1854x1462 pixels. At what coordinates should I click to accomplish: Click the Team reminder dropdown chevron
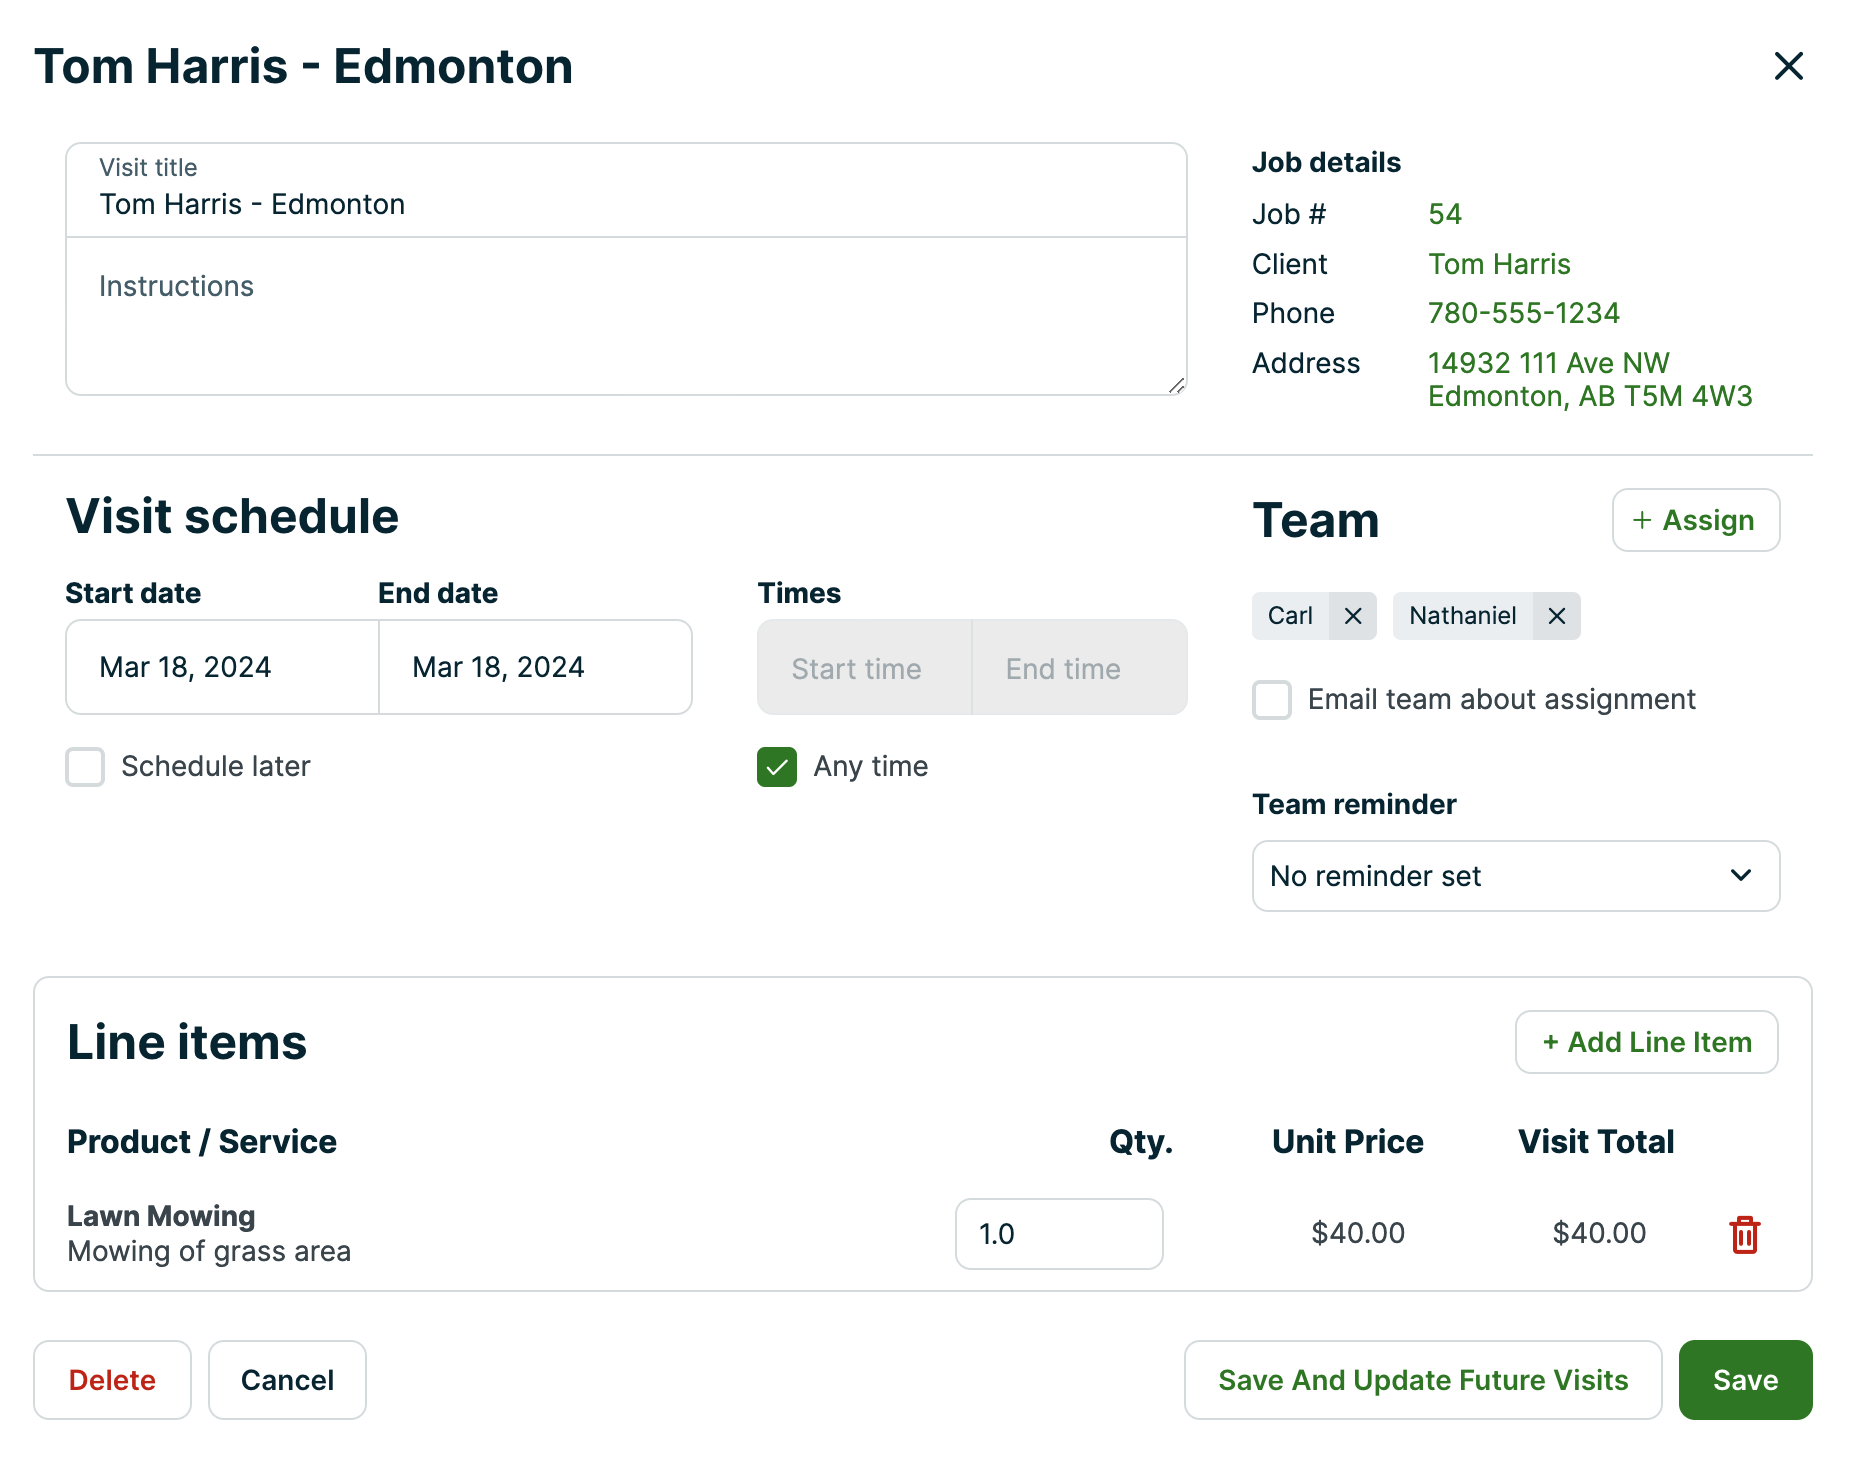[x=1740, y=876]
